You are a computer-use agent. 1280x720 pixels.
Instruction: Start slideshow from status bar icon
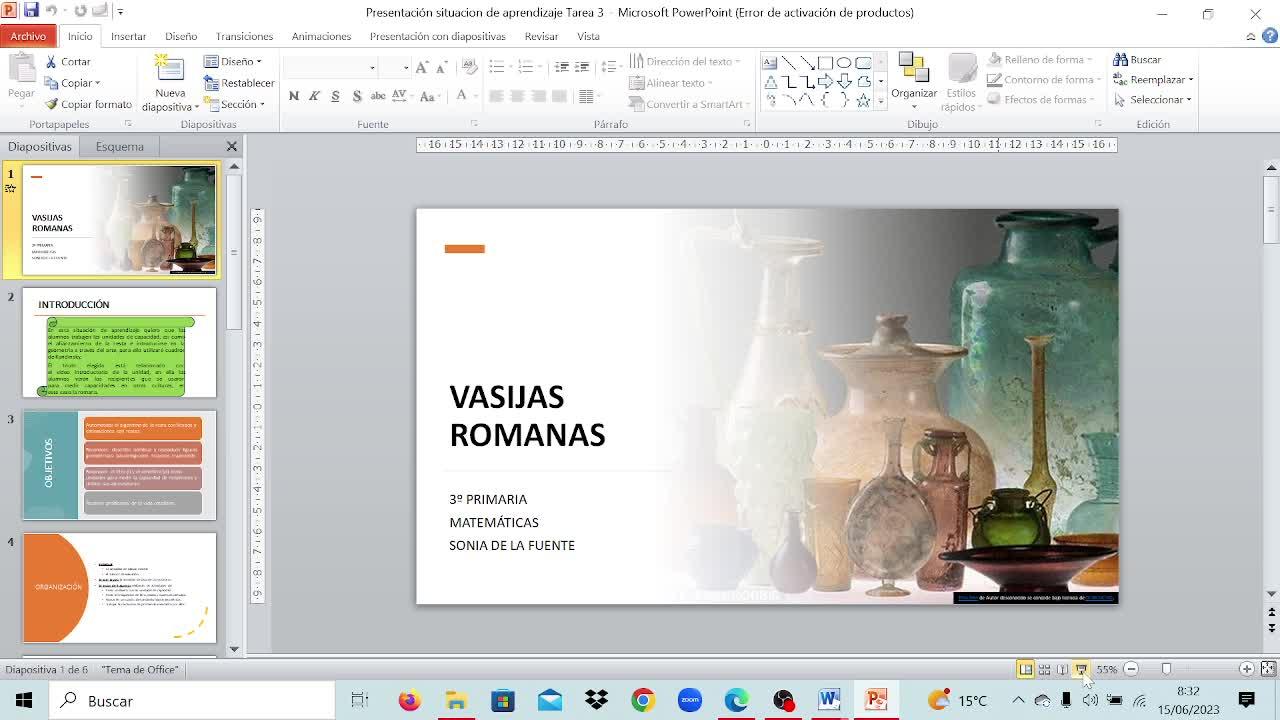[1081, 669]
